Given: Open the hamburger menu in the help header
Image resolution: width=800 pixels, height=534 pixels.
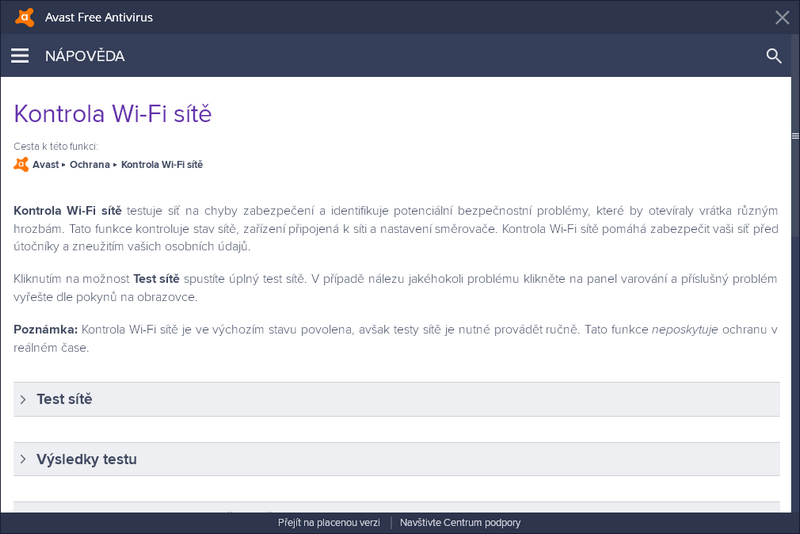Looking at the screenshot, I should click(20, 56).
